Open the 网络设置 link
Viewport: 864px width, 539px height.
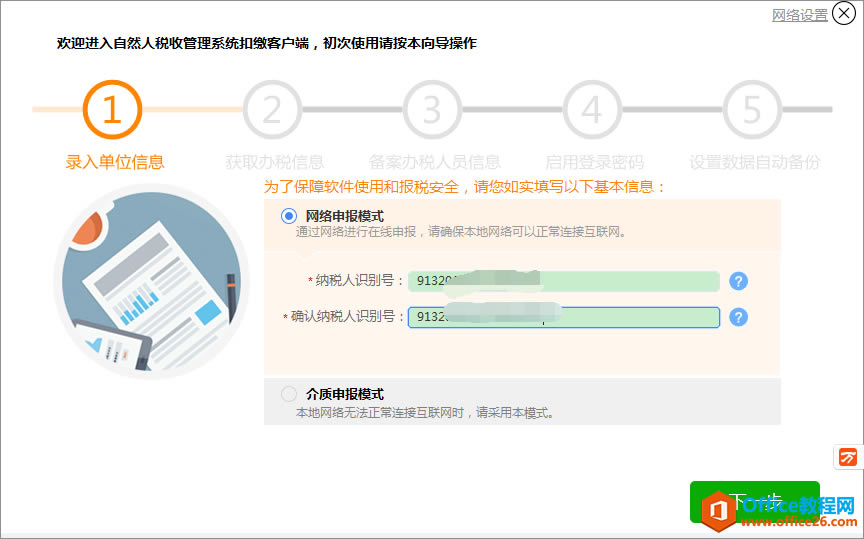[799, 15]
